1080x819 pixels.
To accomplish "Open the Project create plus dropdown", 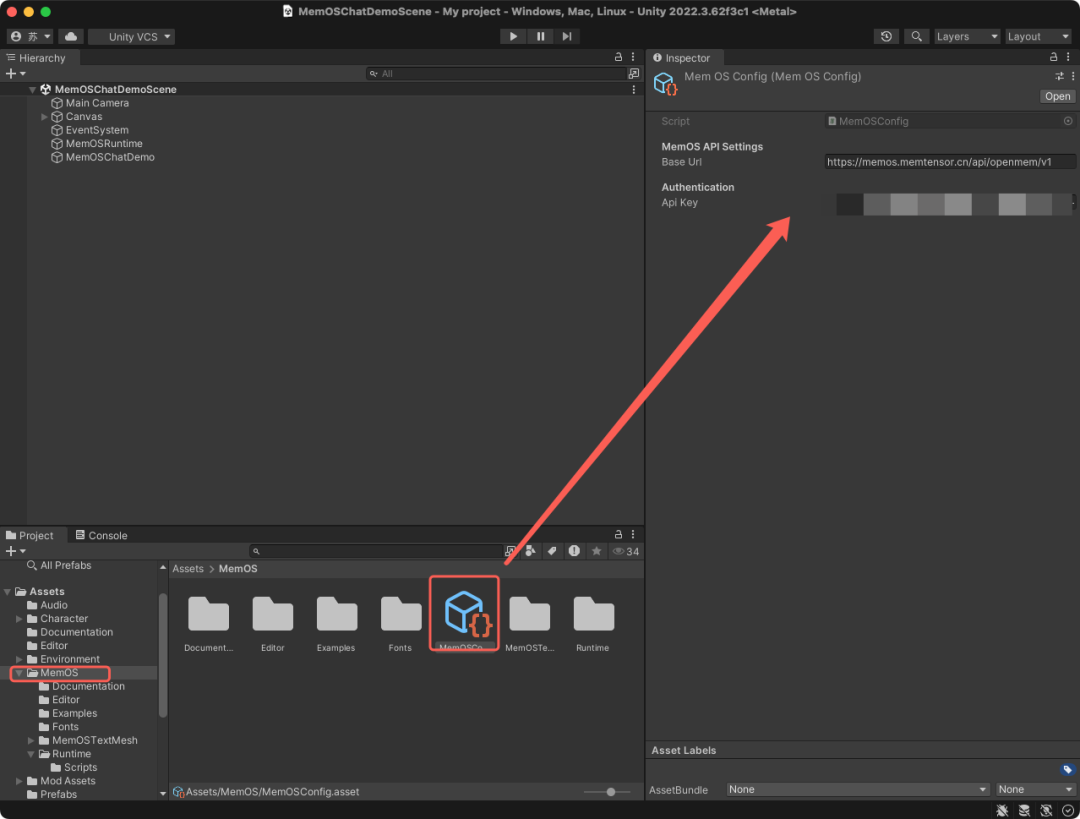I will click(15, 551).
